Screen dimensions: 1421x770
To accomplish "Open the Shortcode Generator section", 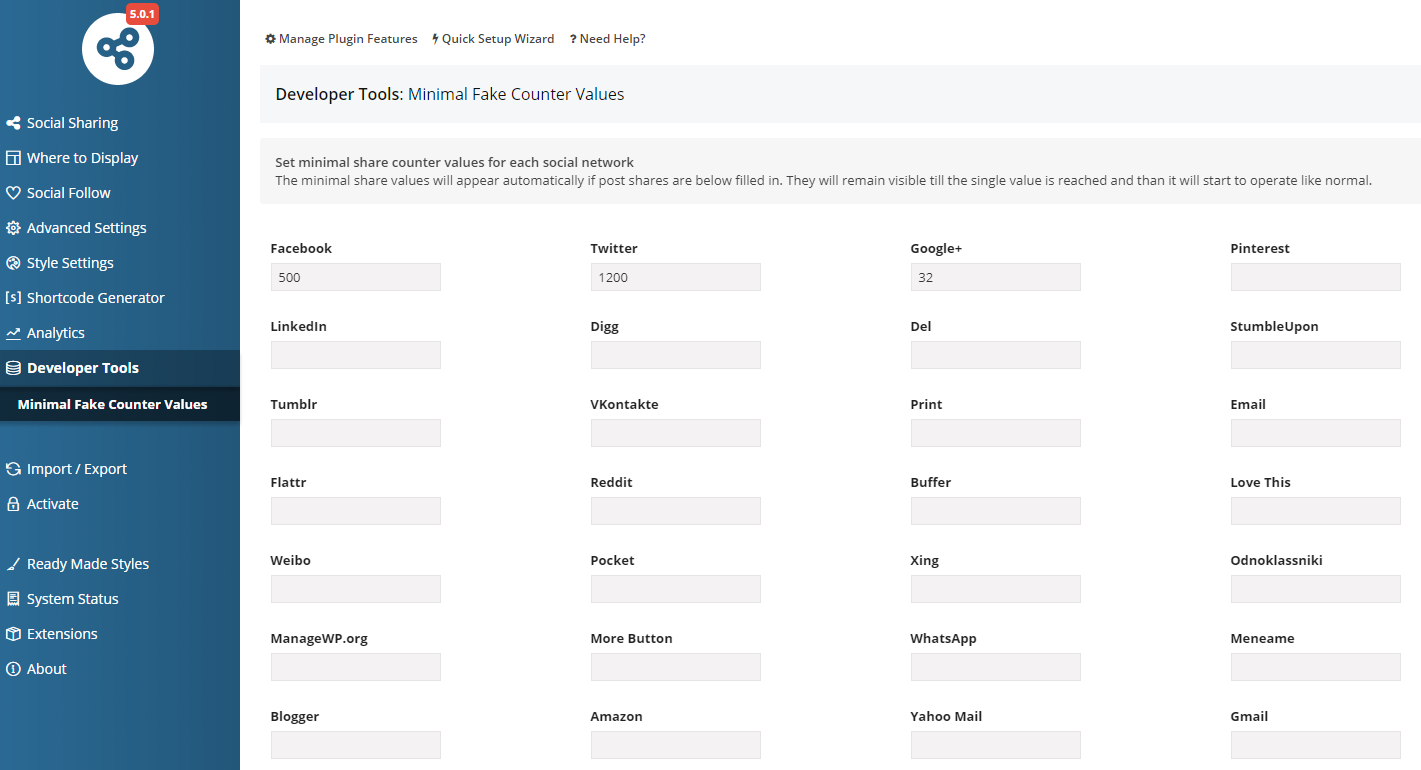I will (95, 298).
